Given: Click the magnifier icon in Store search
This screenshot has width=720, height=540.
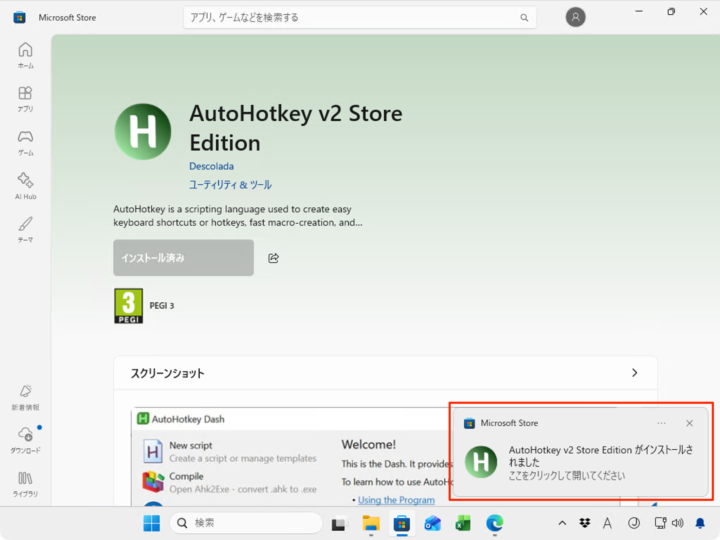Looking at the screenshot, I should (x=523, y=17).
